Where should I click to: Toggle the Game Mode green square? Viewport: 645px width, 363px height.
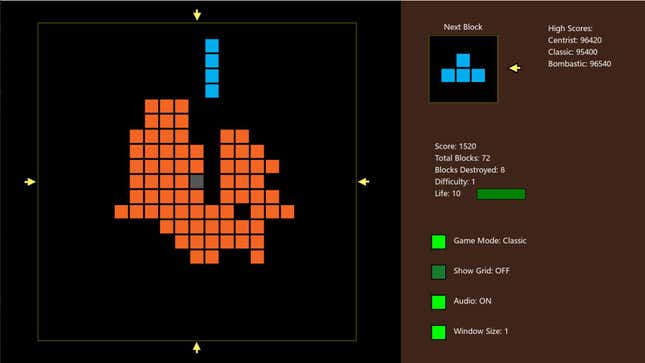(439, 242)
